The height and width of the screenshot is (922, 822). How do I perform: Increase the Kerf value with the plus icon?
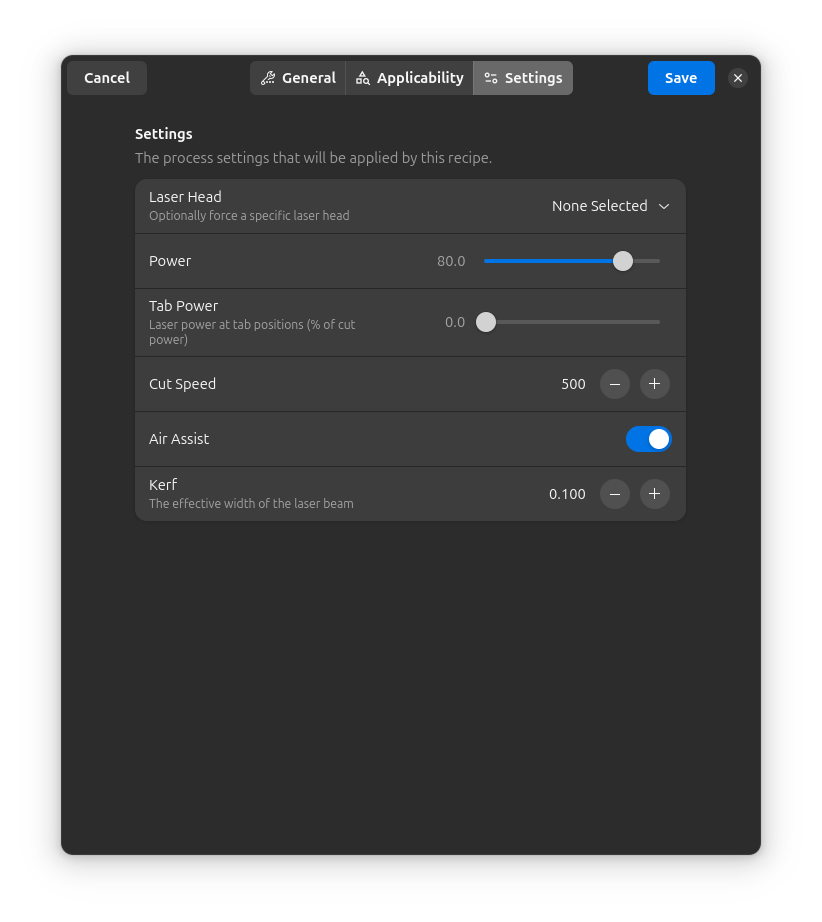coord(654,493)
